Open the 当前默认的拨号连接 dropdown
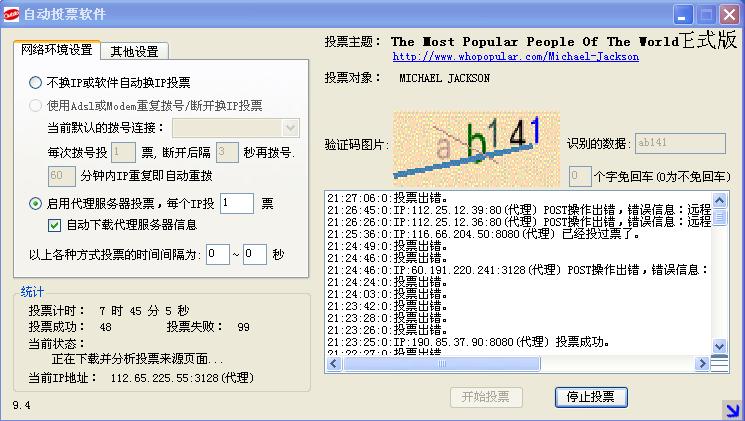Viewport: 745px width, 421px height. click(290, 128)
